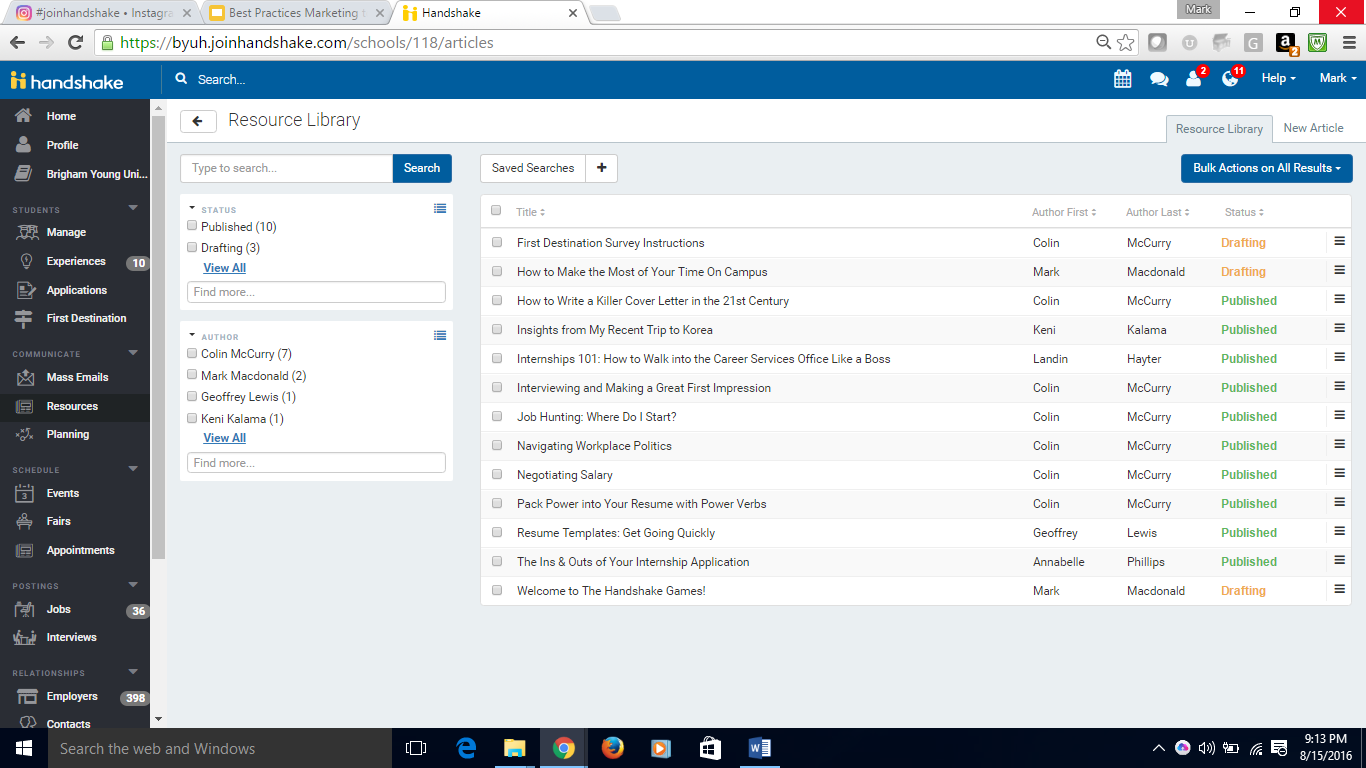Open the user requests icon with badge 2
This screenshot has height=768, width=1366.
(x=1195, y=78)
